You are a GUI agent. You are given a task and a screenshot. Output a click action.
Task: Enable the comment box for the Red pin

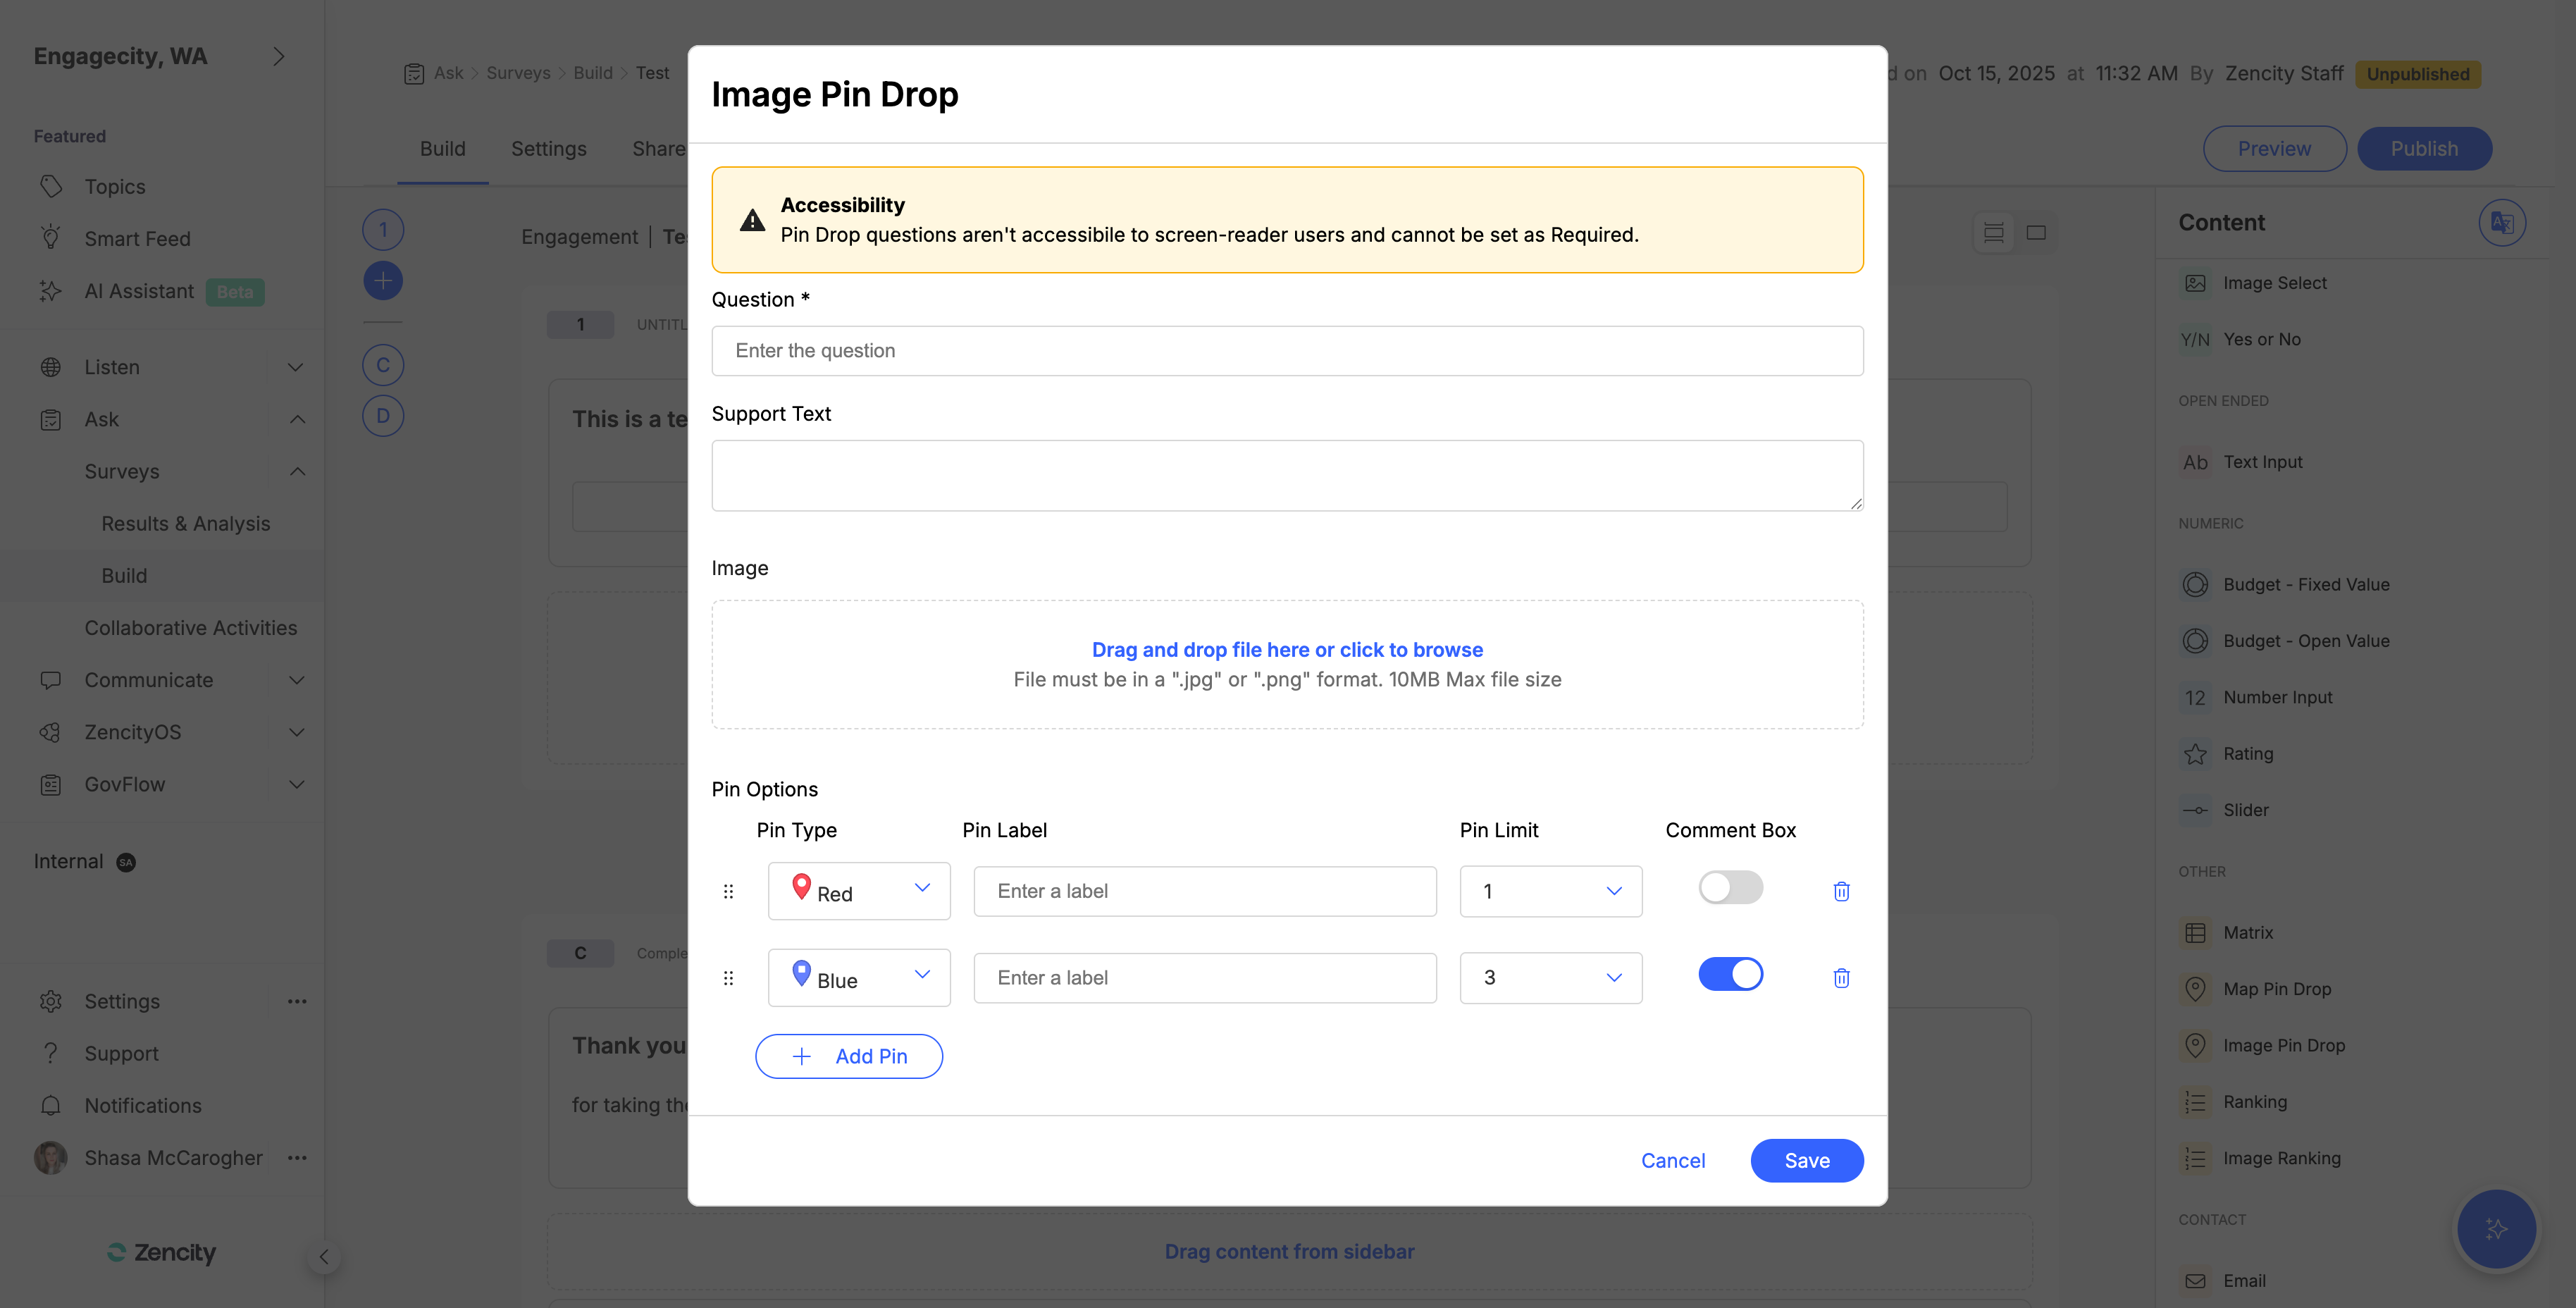1730,888
